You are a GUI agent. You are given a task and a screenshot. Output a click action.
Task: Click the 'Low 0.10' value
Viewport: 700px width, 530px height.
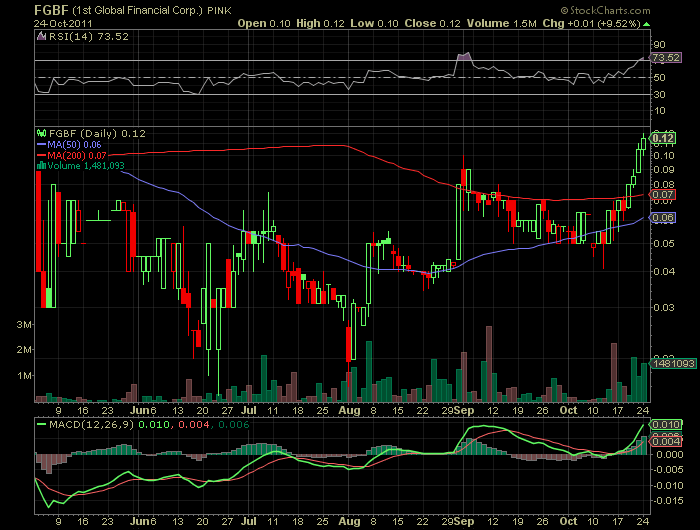tap(374, 24)
